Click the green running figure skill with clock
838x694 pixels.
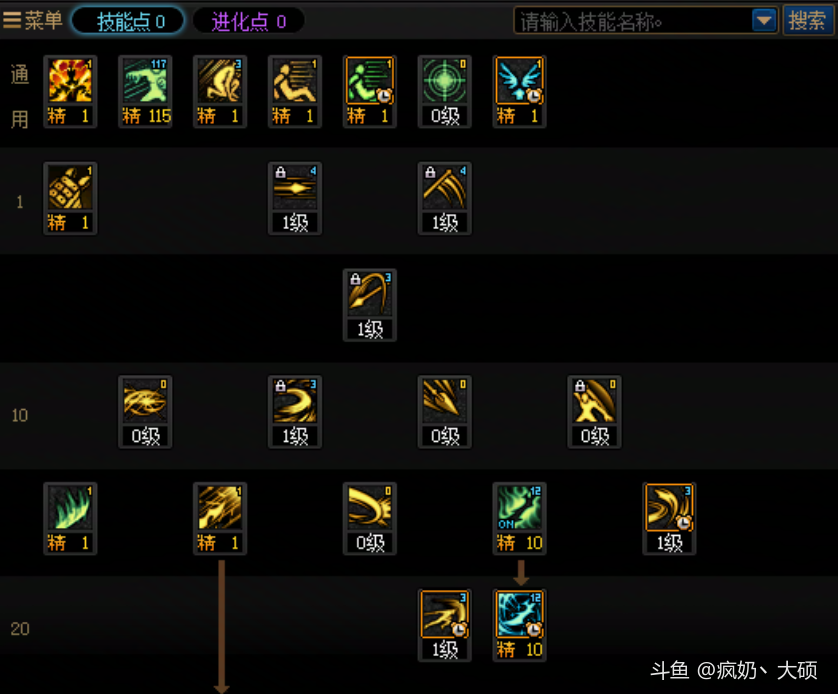[x=369, y=91]
